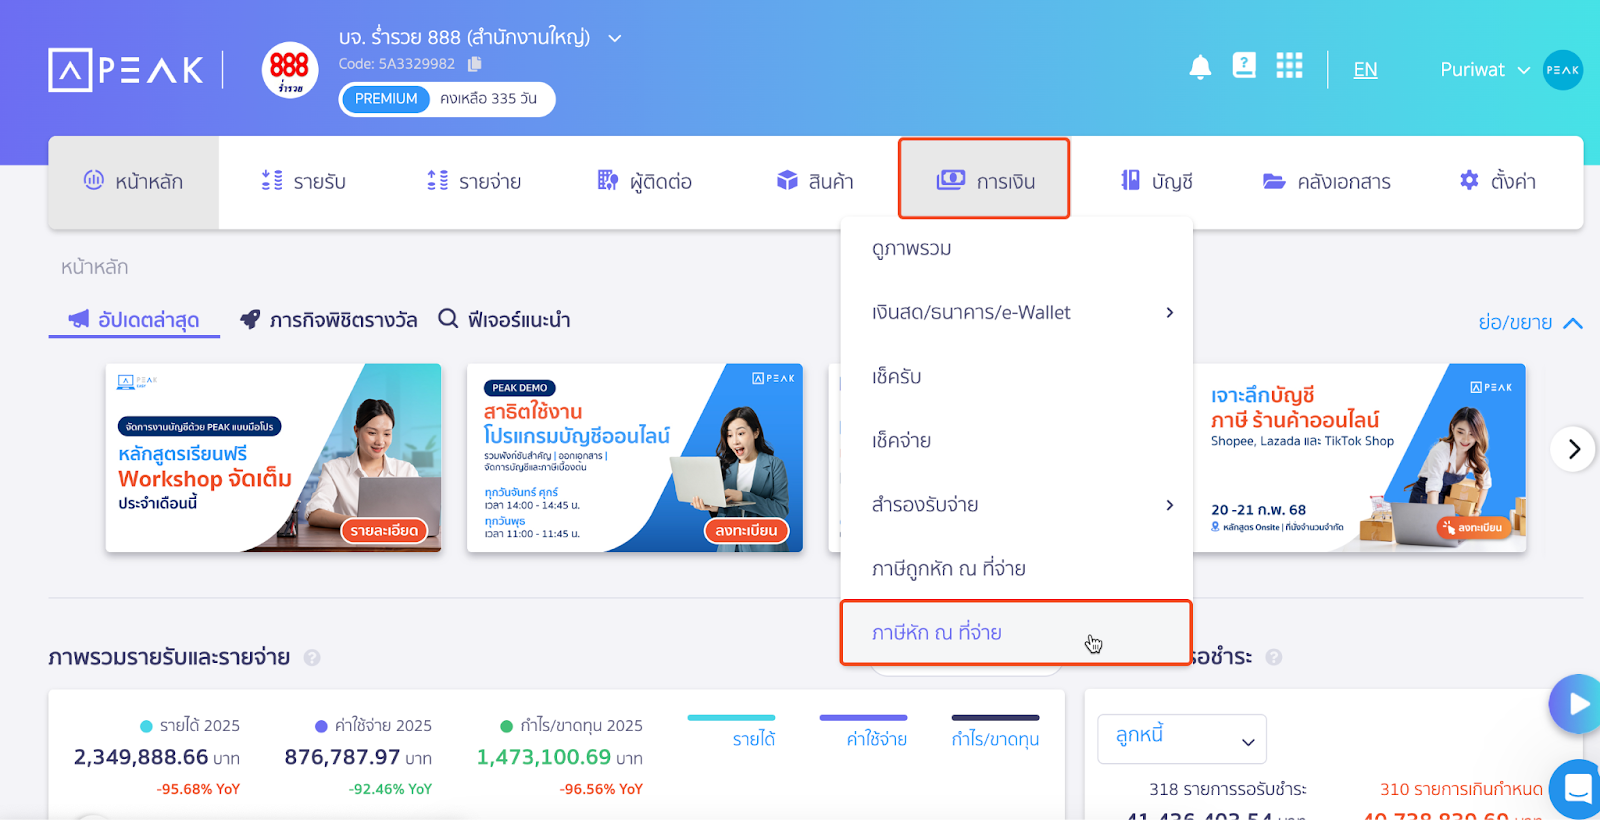The image size is (1600, 820).
Task: Advance banner carousel with next arrow
Action: 1573,449
